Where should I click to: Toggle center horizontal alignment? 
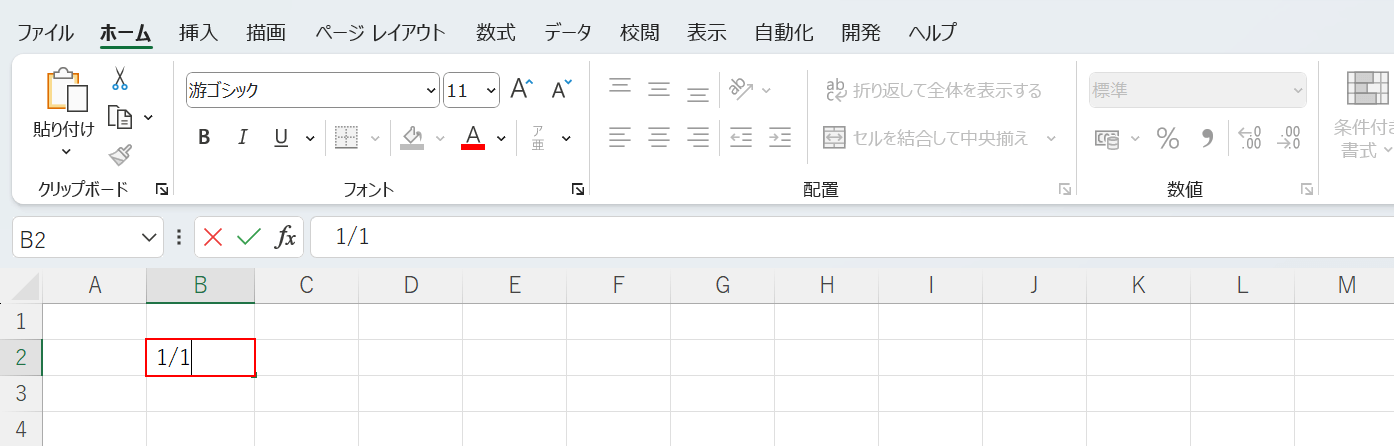coord(658,137)
